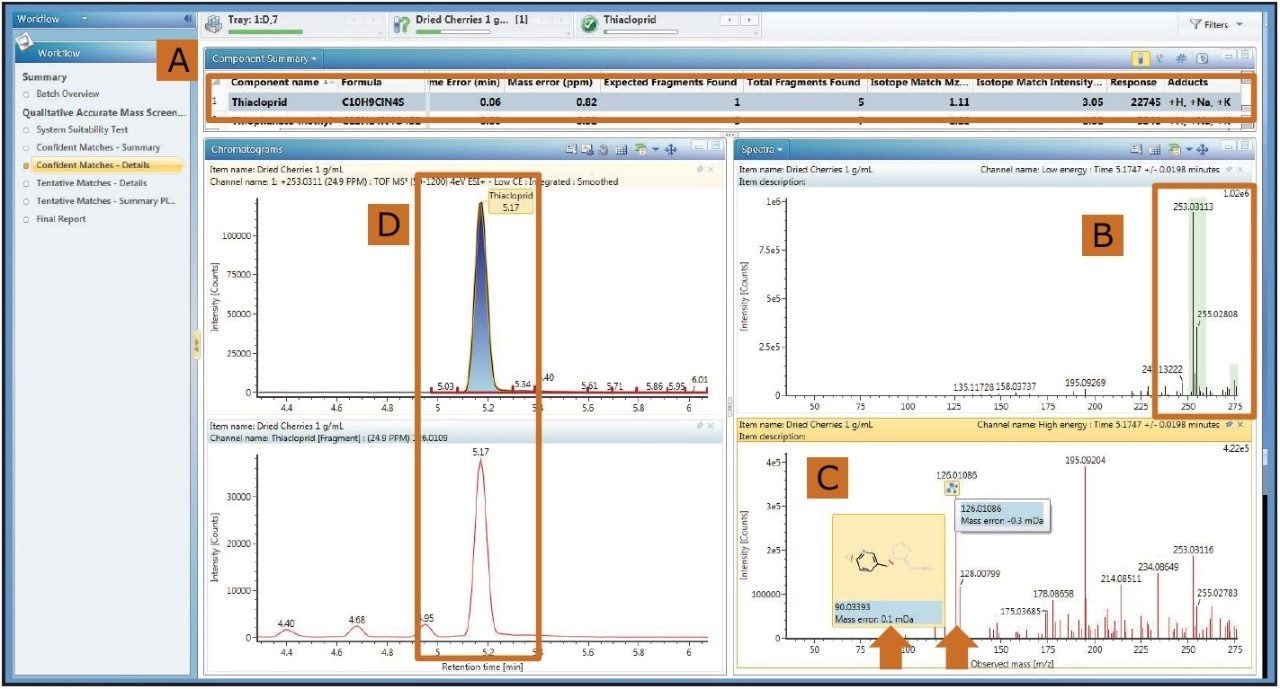Click the hash icon in Component Summary toolbar
1280x689 pixels.
[1181, 59]
